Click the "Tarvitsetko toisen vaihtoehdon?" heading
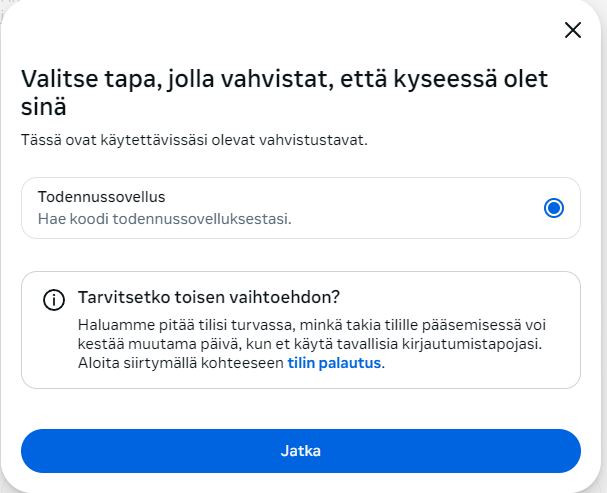This screenshot has width=607, height=493. click(209, 298)
